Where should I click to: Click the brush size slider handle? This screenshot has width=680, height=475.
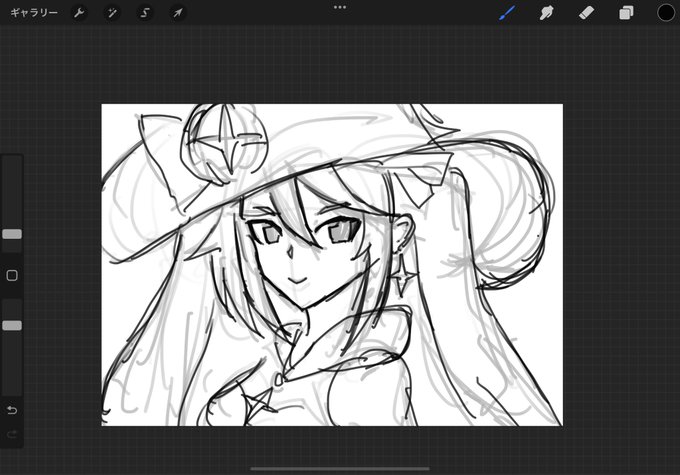12,234
